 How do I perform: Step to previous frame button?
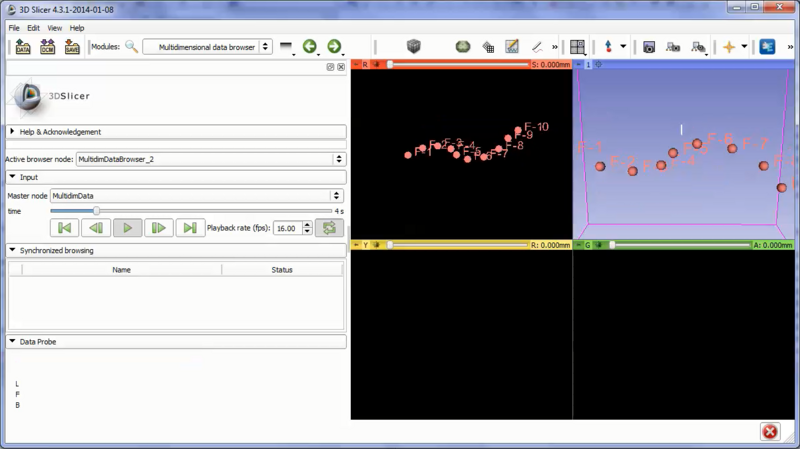click(x=96, y=228)
